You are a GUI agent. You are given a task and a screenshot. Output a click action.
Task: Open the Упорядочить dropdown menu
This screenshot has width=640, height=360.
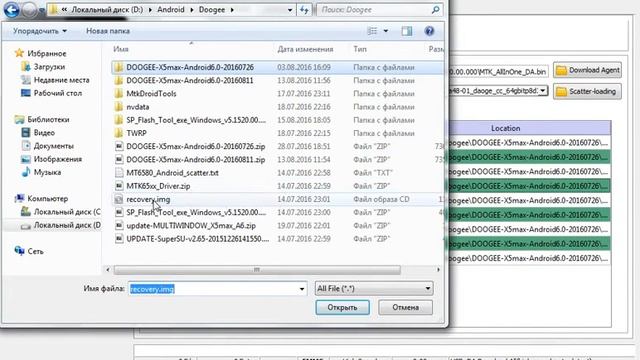[x=40, y=31]
